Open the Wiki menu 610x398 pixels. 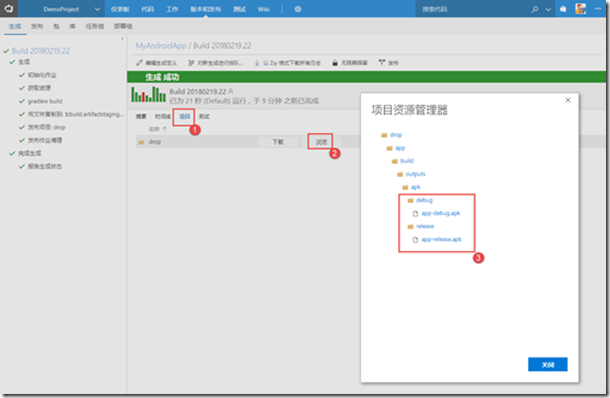(263, 9)
